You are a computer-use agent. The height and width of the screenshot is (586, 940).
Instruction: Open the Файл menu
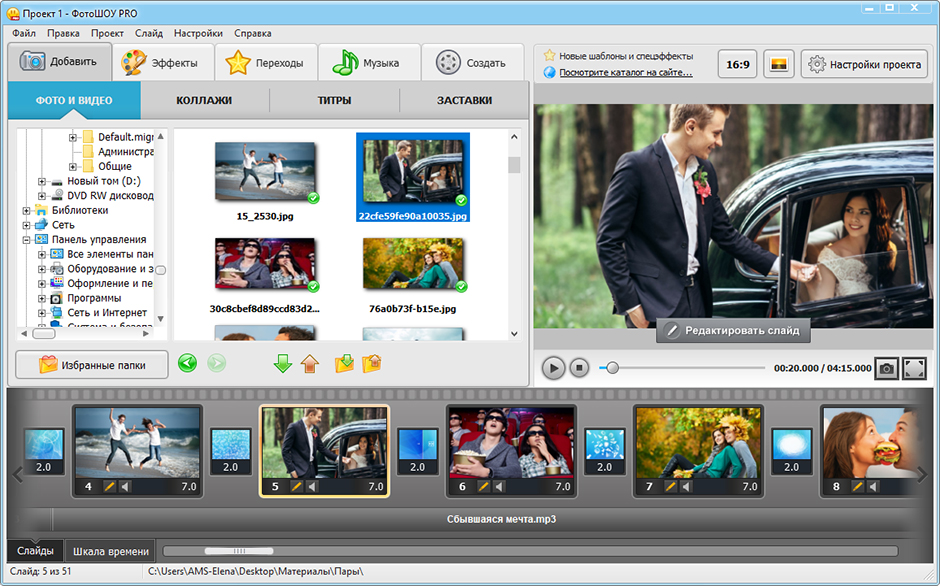pyautogui.click(x=24, y=33)
